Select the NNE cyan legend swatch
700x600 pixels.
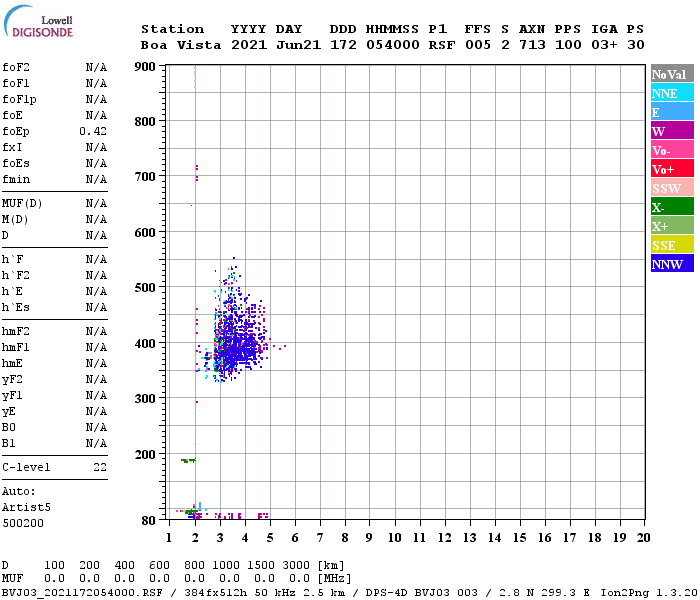coord(672,93)
